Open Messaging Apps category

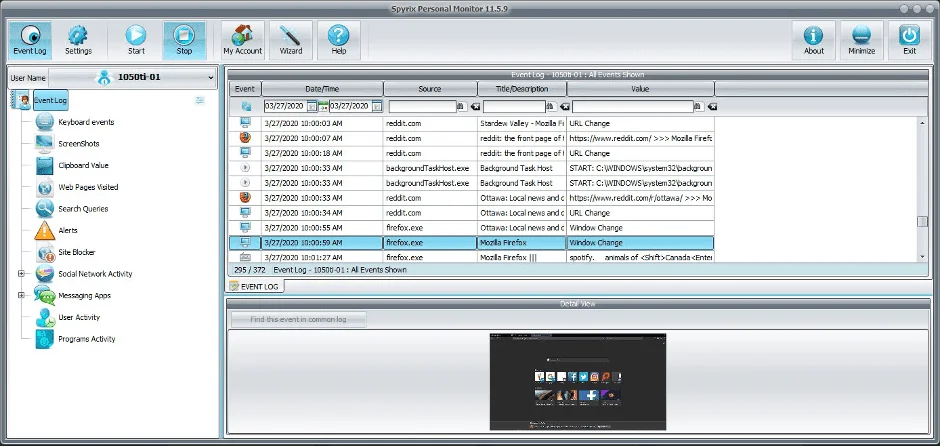coord(84,296)
